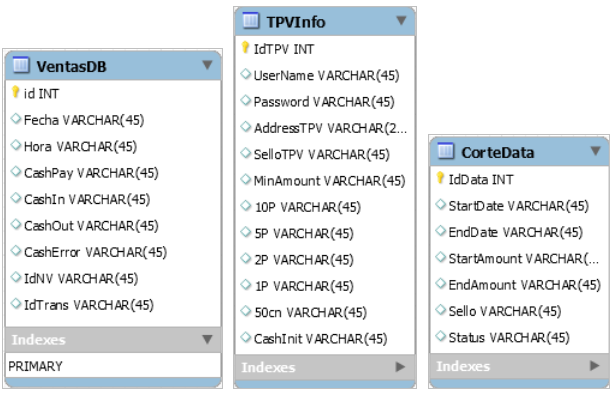Select the VentasDB table title

[x=72, y=66]
